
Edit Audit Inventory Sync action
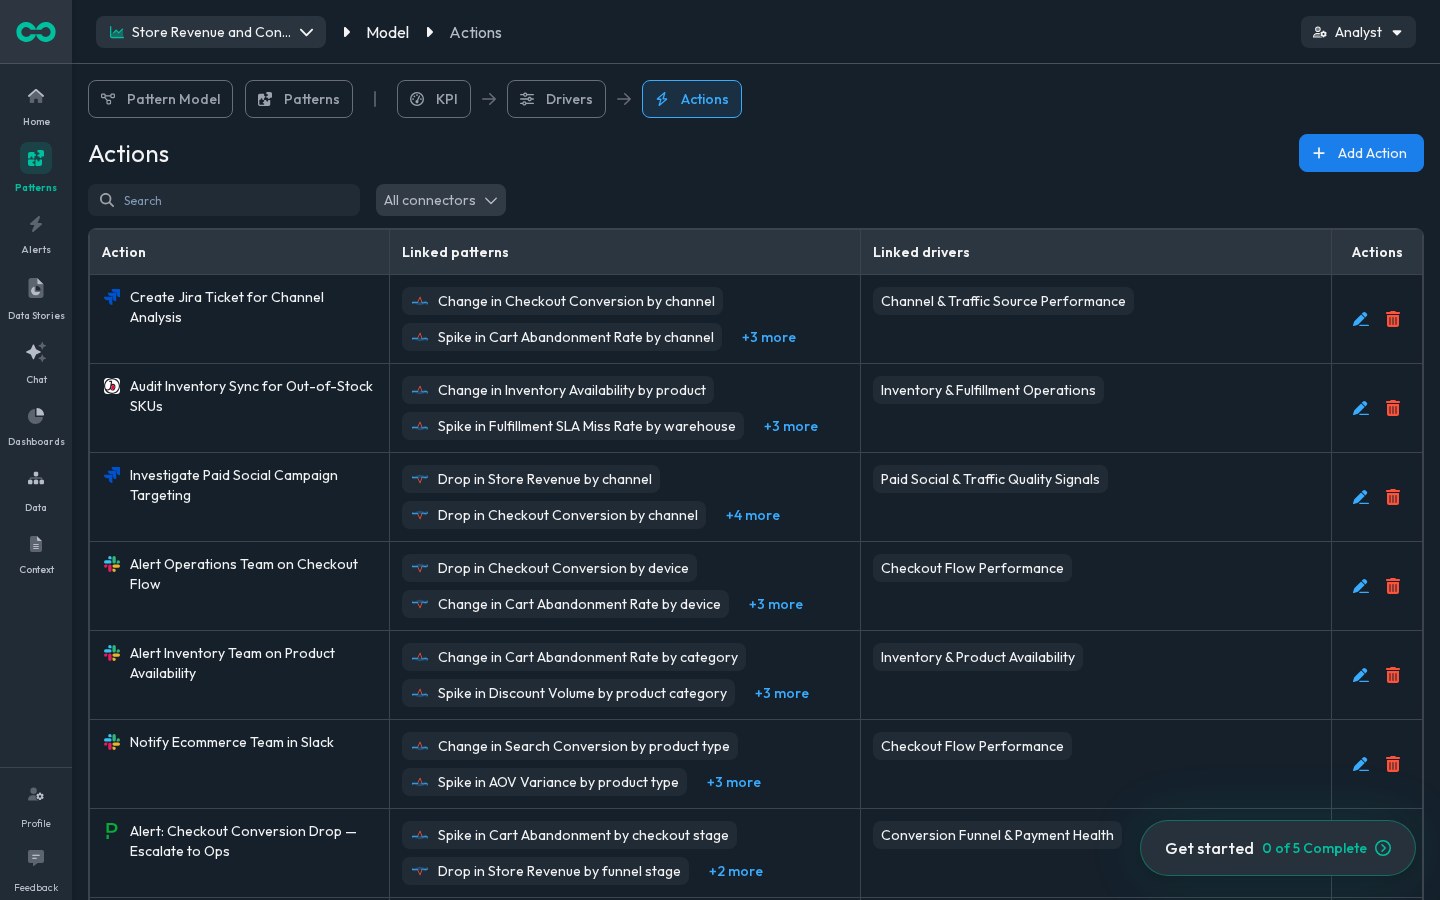pyautogui.click(x=1361, y=408)
